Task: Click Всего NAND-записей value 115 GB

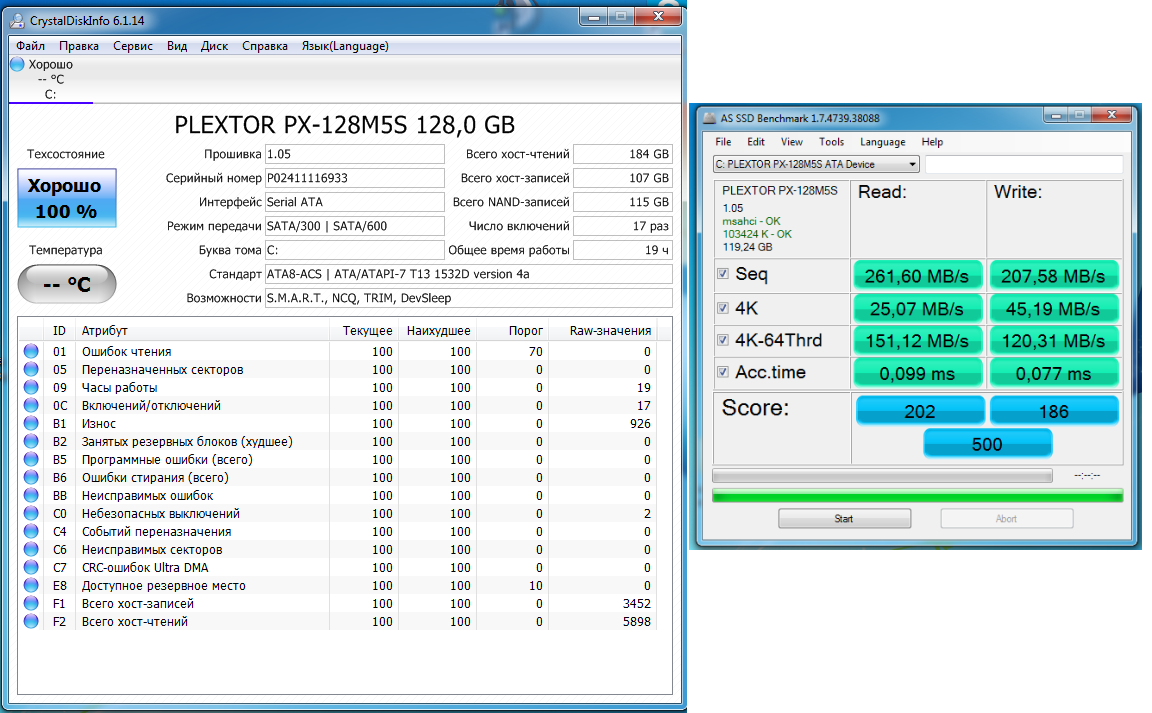Action: tap(622, 201)
